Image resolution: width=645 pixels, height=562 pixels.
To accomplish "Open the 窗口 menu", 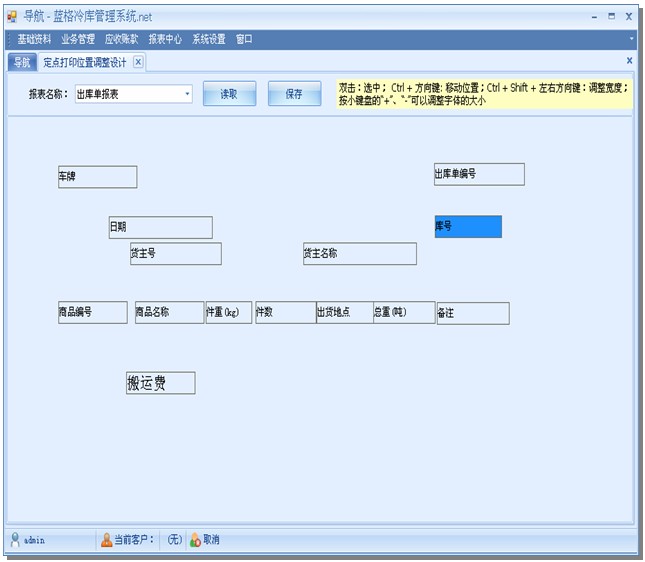I will 244,39.
